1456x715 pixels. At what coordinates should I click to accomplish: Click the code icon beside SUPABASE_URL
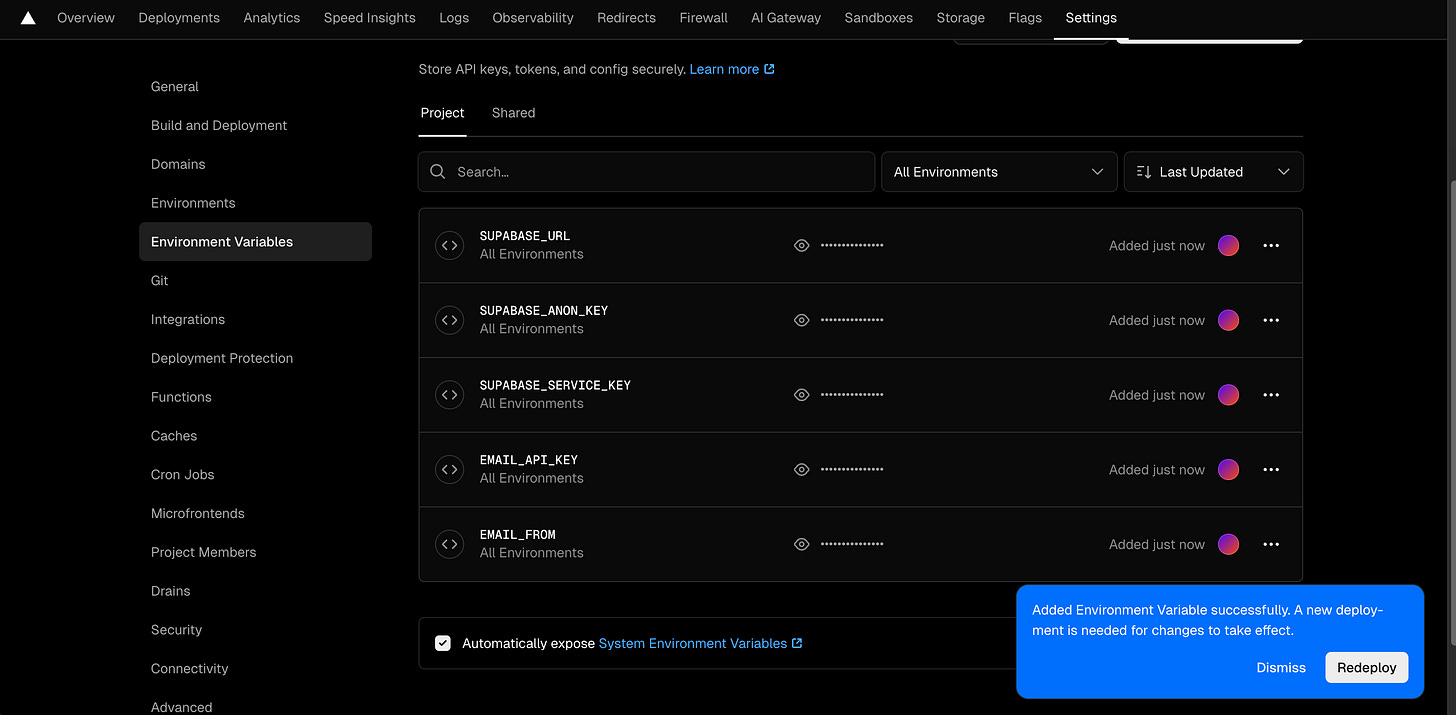pos(449,245)
